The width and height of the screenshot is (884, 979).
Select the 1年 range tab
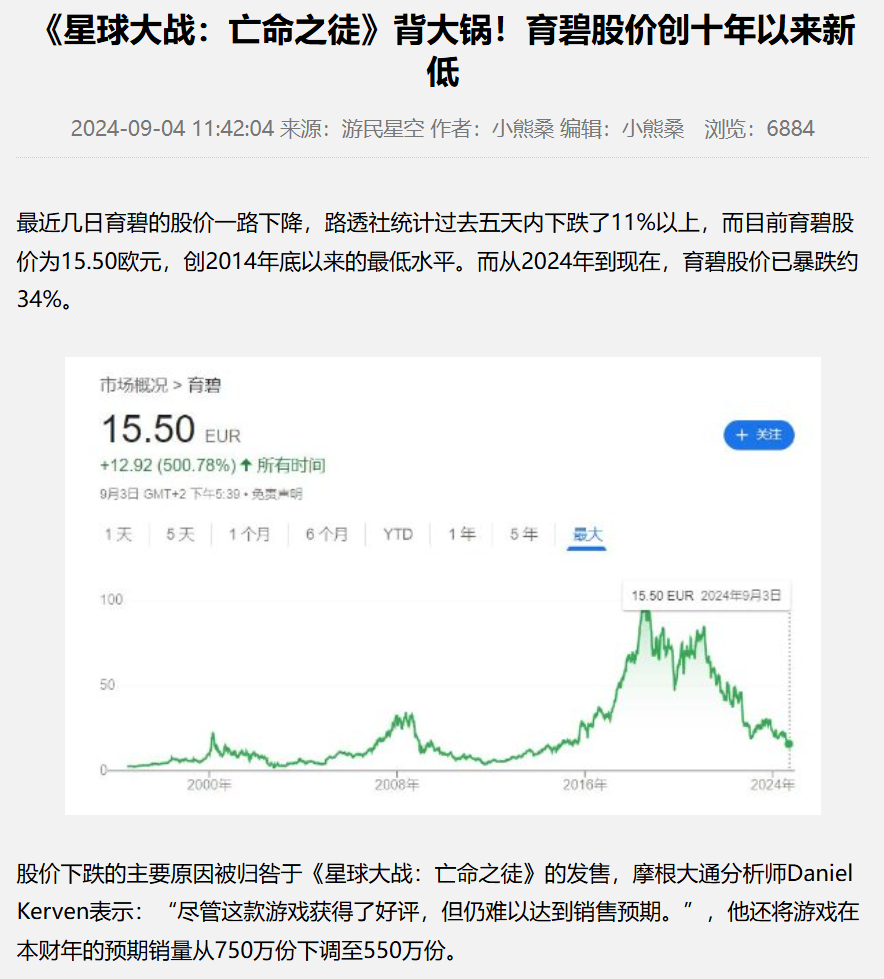(x=462, y=534)
